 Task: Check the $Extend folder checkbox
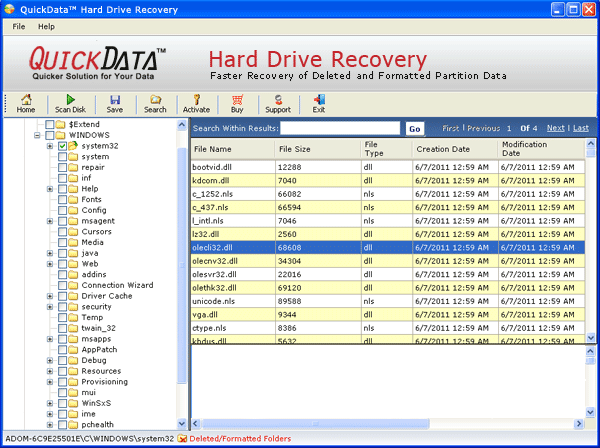50,124
